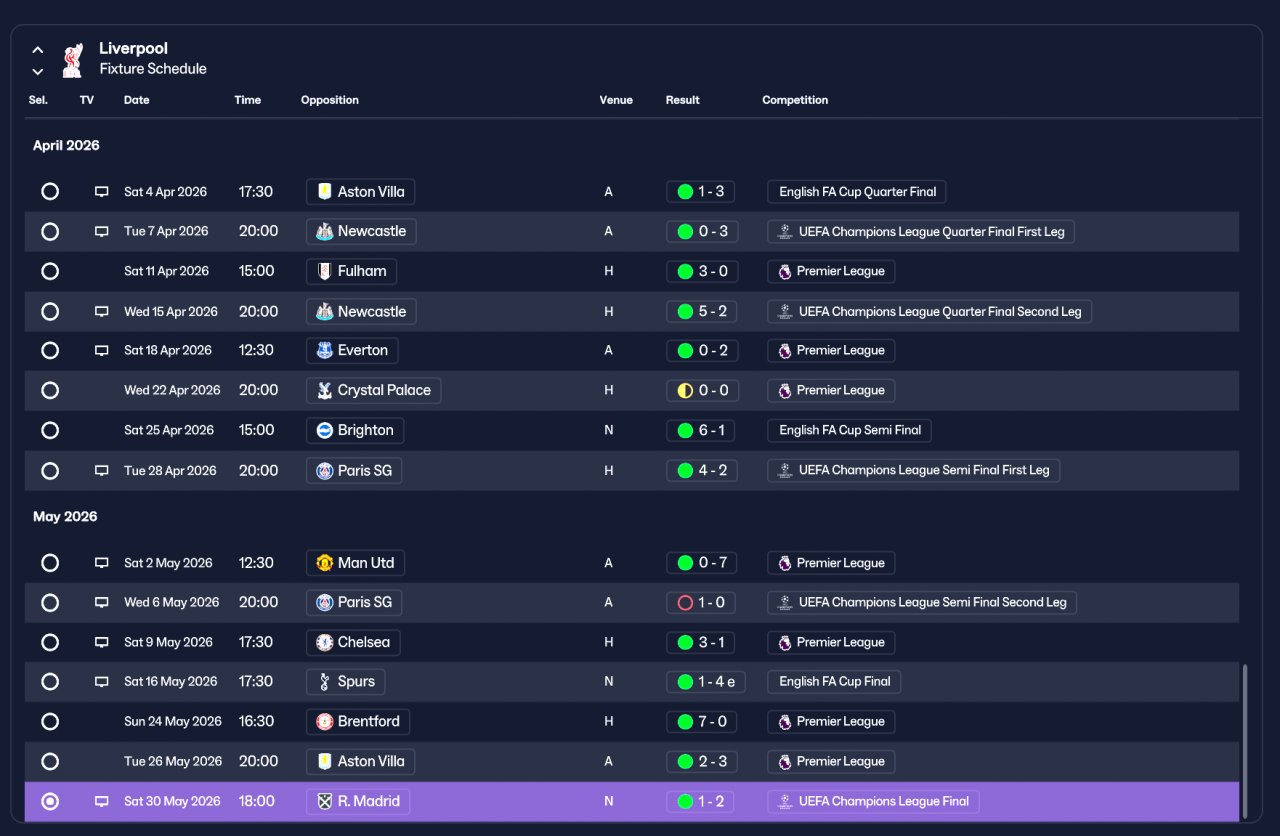Select the radio button for the Crystal Palace match
Screen dimensions: 1280x836
(50, 390)
